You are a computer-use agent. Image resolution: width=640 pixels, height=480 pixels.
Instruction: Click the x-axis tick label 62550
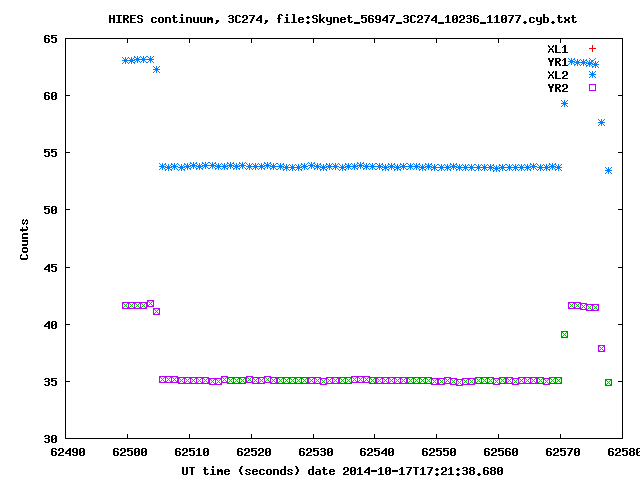coord(439,452)
